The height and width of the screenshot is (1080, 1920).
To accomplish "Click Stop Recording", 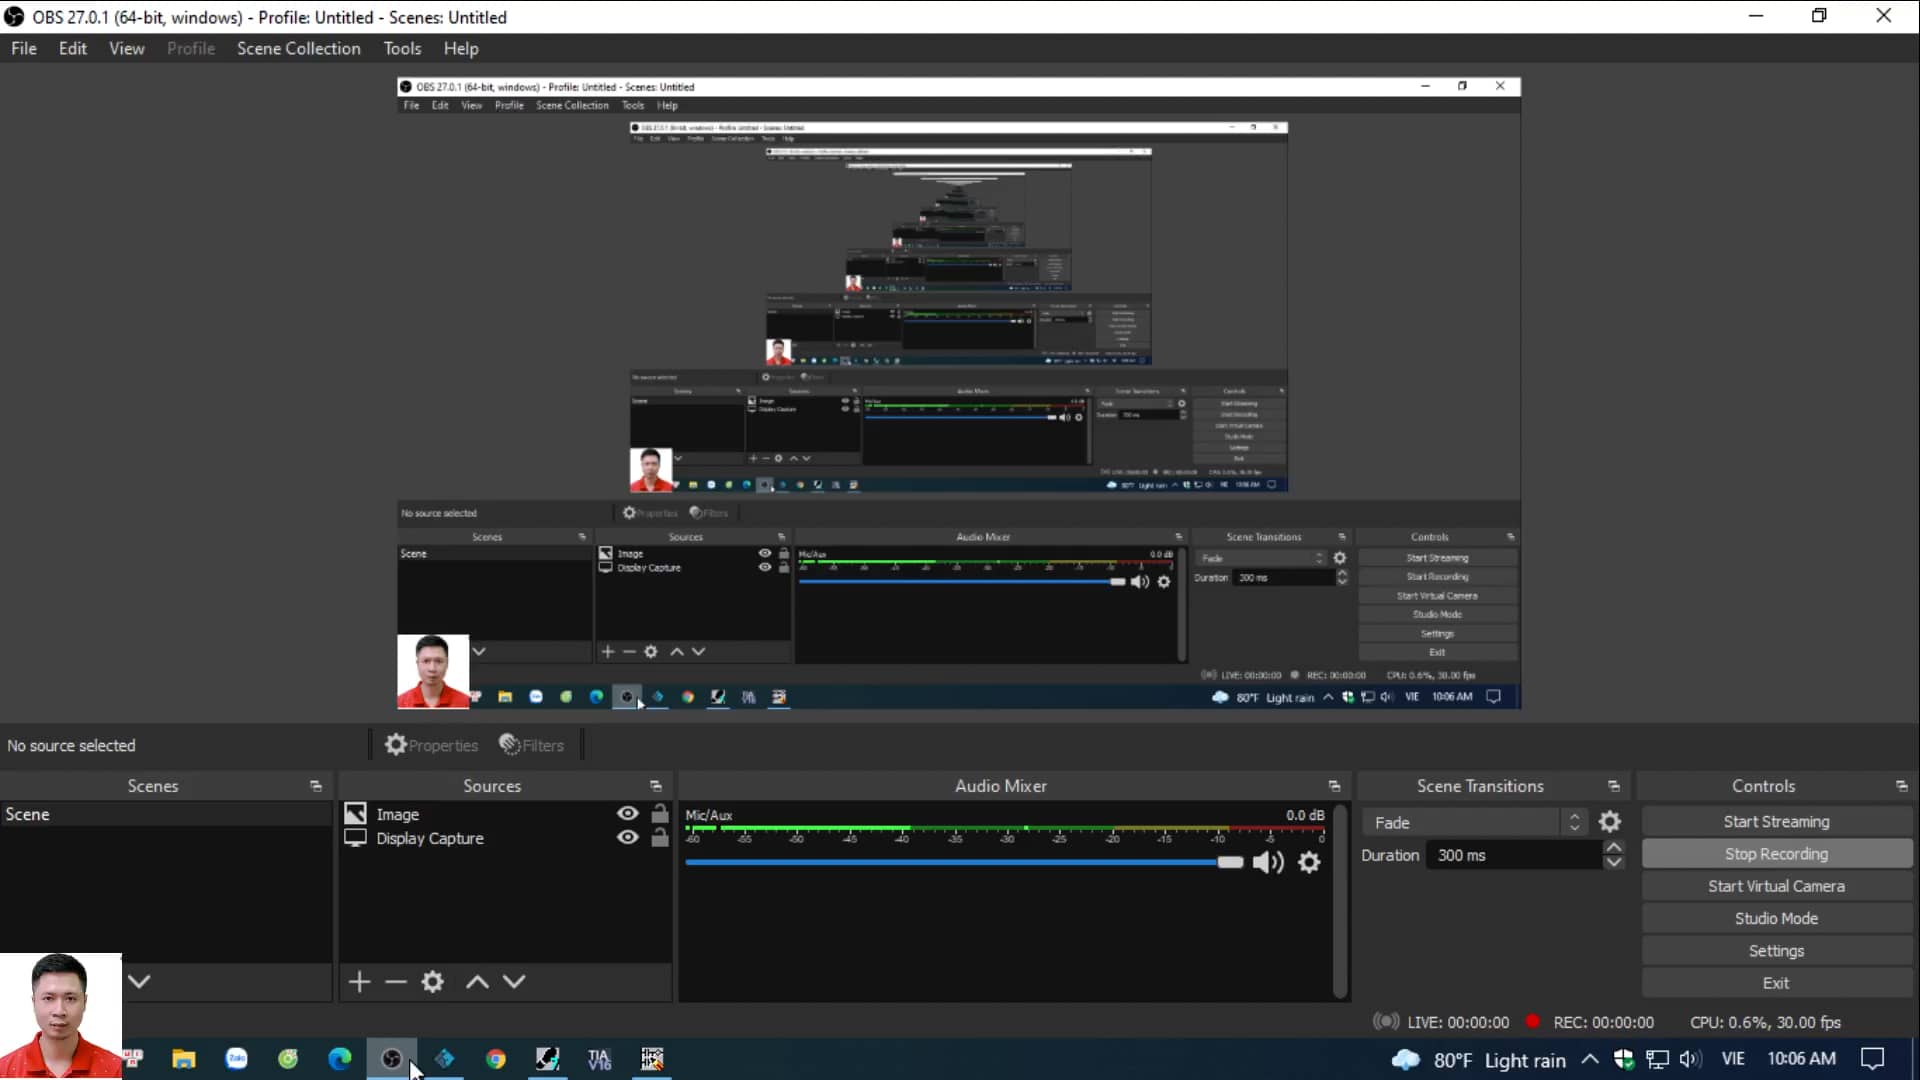I will tap(1777, 854).
